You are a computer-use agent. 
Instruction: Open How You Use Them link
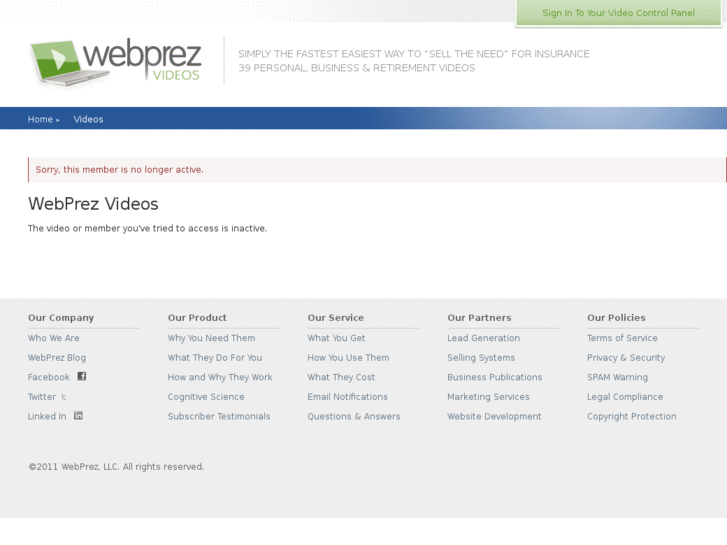348,358
